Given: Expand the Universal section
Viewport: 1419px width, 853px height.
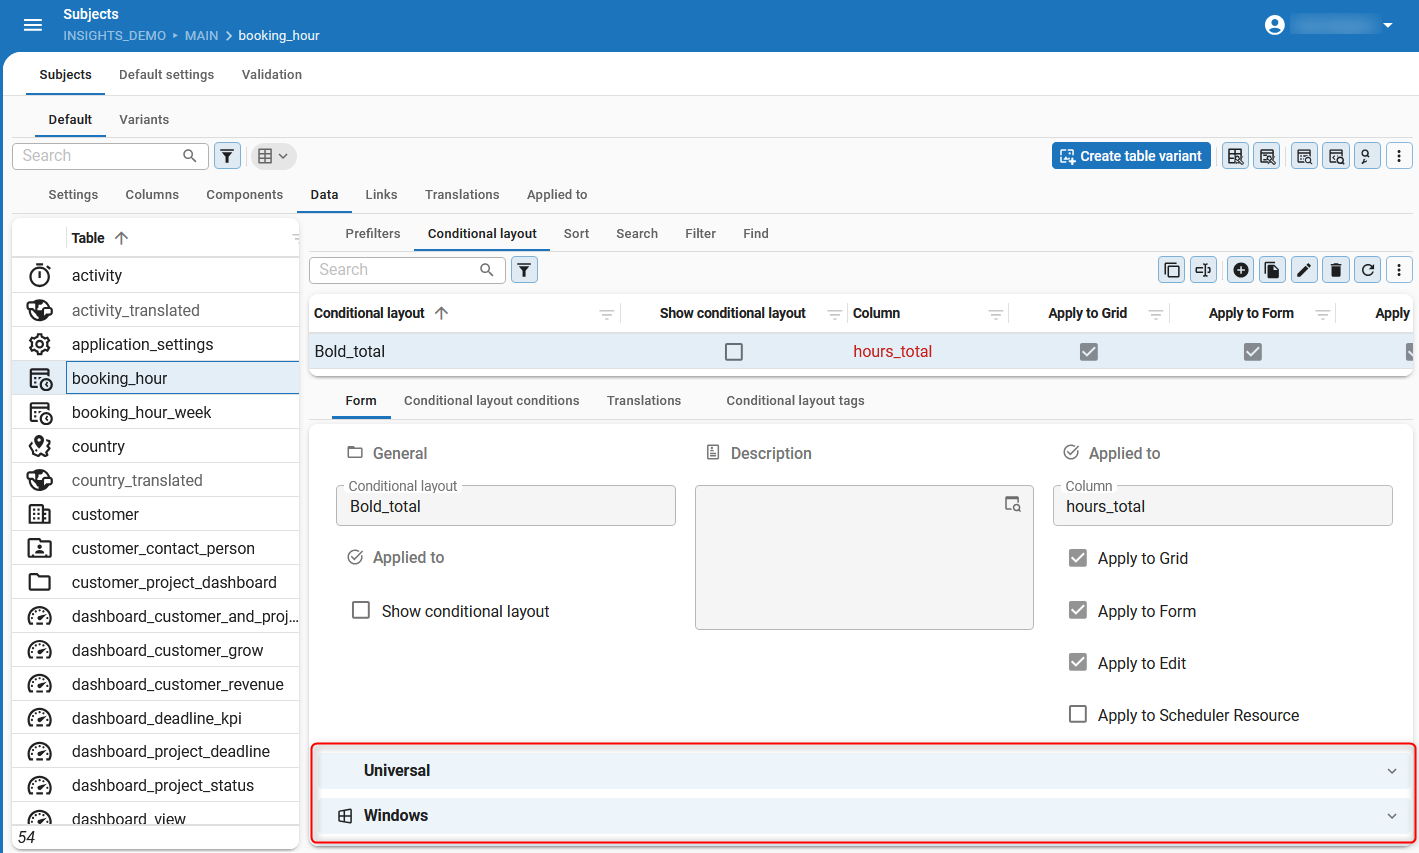Looking at the screenshot, I should (862, 770).
